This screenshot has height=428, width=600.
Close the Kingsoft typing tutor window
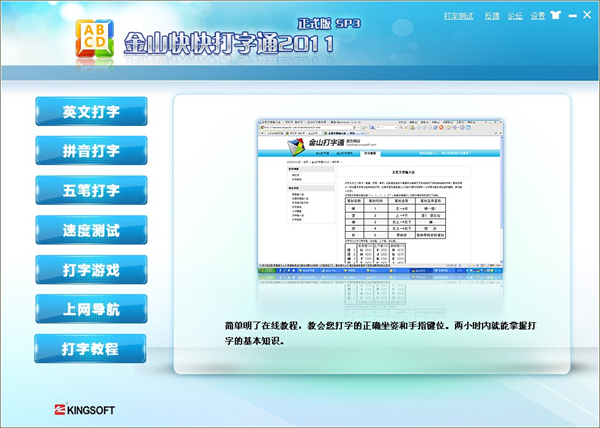point(585,16)
